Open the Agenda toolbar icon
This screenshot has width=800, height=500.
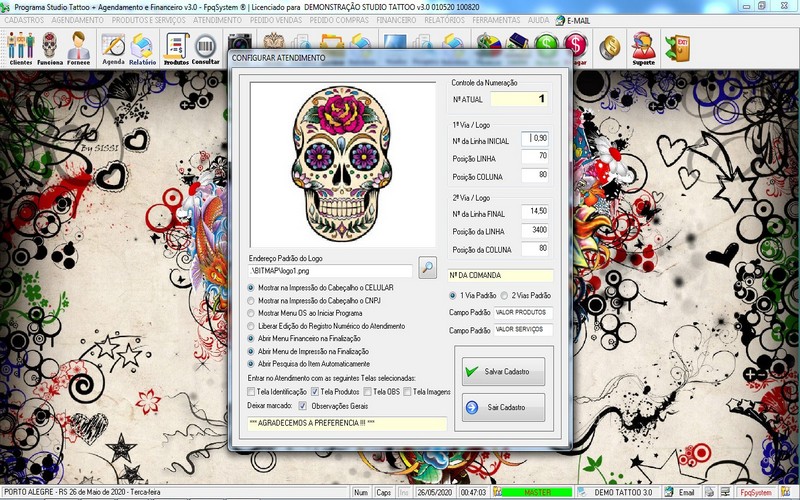pyautogui.click(x=113, y=48)
